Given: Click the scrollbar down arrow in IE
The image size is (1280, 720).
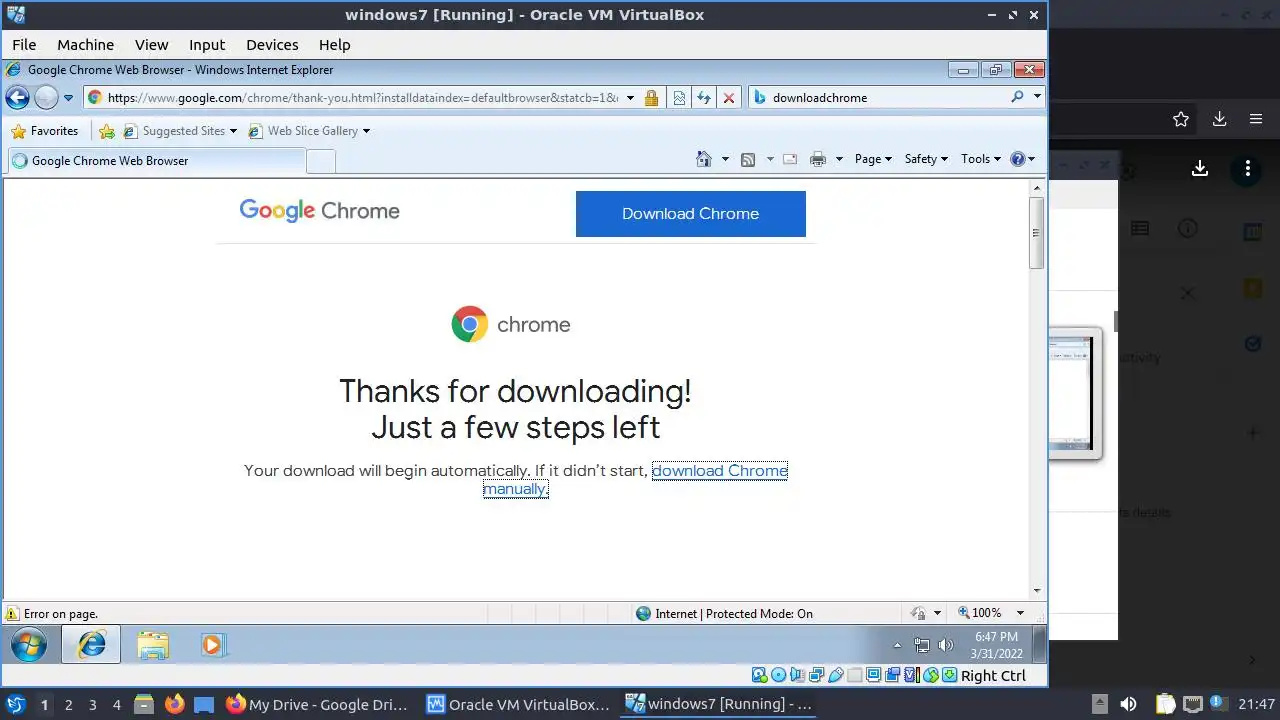Looking at the screenshot, I should click(x=1037, y=591).
